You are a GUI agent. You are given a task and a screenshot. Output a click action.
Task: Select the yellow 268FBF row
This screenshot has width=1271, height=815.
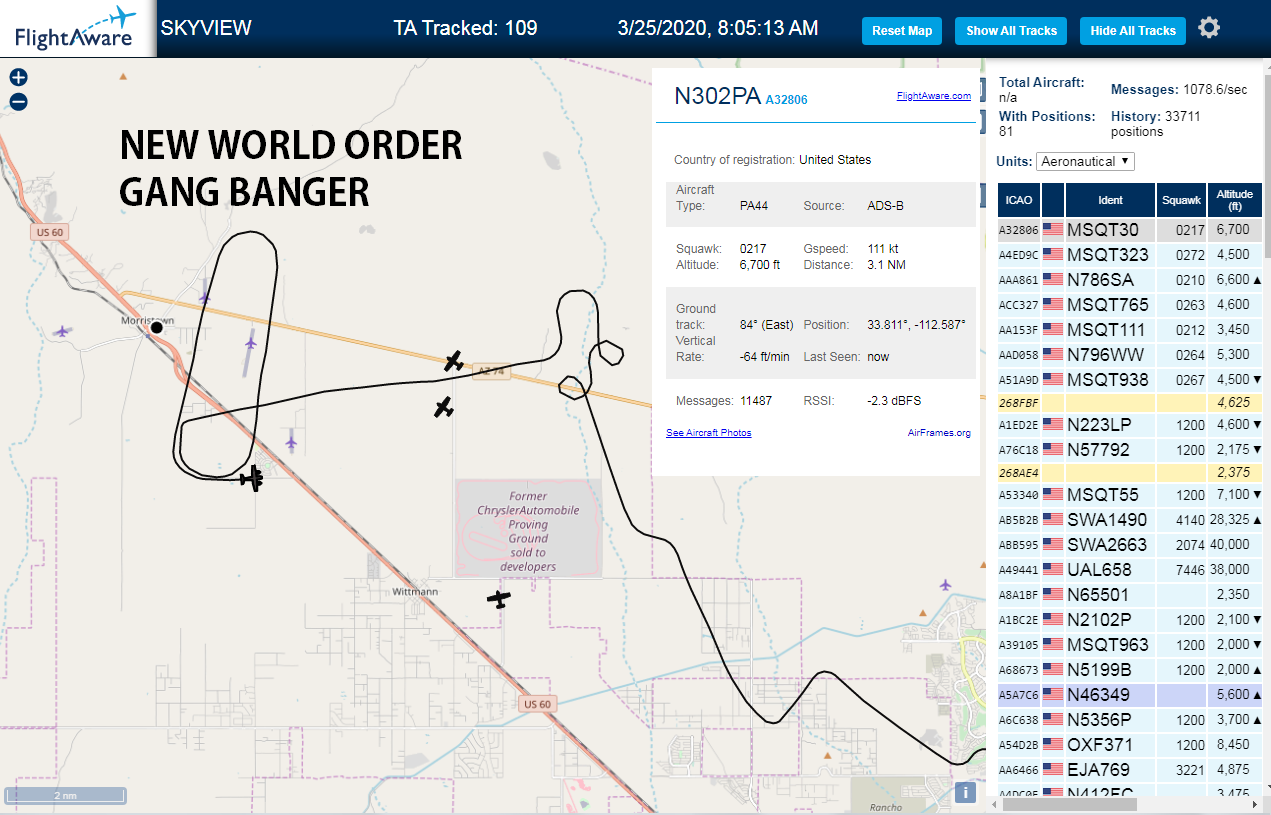[x=1130, y=403]
